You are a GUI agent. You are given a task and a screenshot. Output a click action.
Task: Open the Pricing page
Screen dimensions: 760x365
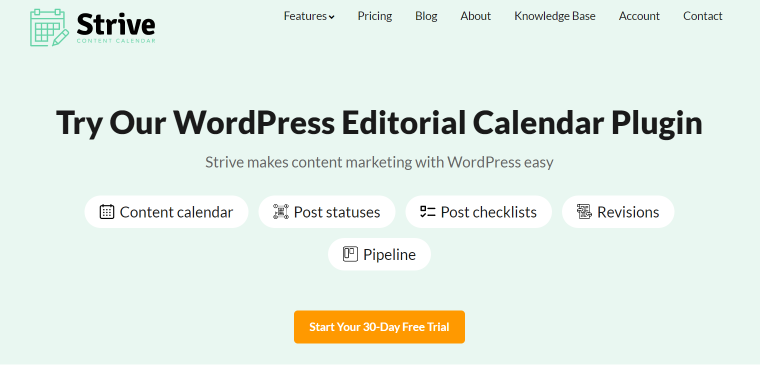click(x=375, y=16)
